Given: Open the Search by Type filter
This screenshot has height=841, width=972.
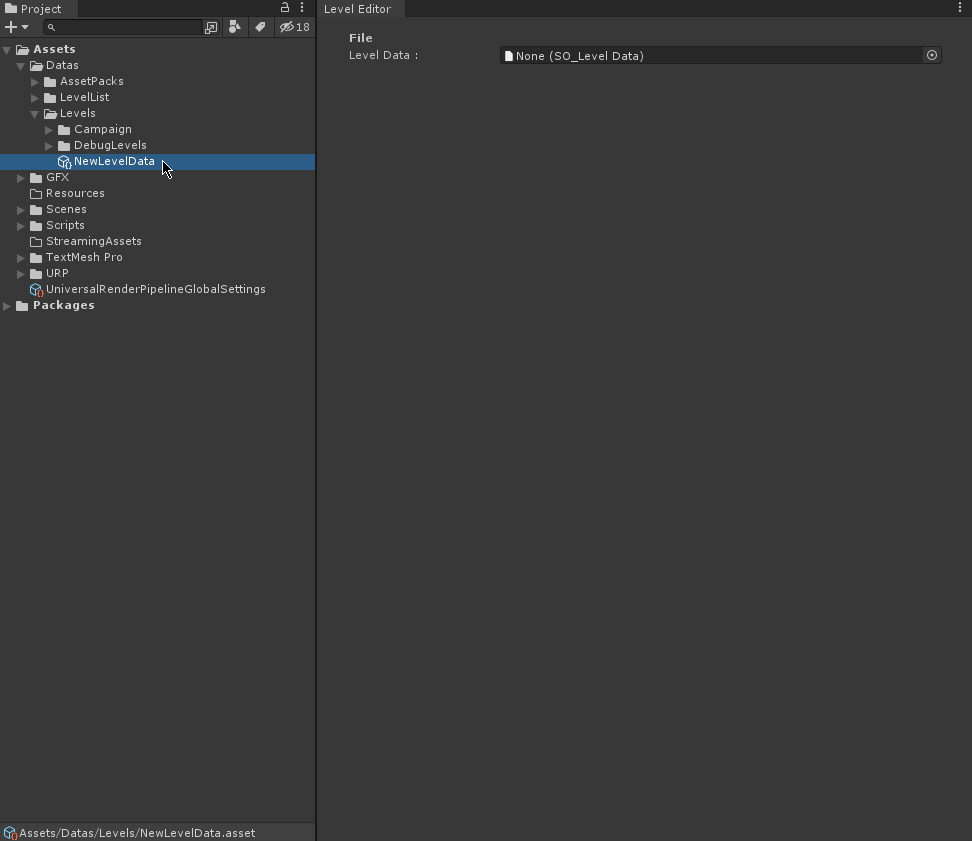Looking at the screenshot, I should pyautogui.click(x=235, y=27).
